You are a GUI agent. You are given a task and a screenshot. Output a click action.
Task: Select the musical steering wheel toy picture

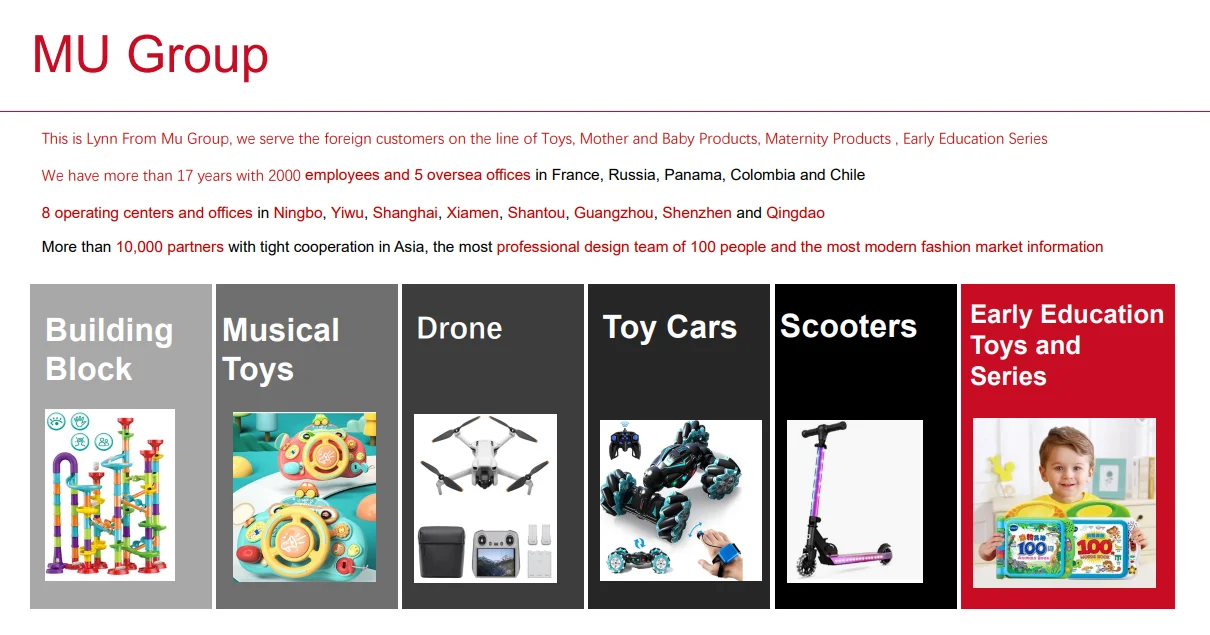(304, 497)
